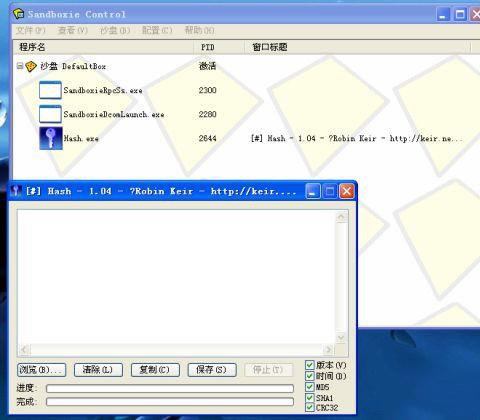The height and width of the screenshot is (420, 480).
Task: Click the 进度 progress bar
Action: coord(170,388)
